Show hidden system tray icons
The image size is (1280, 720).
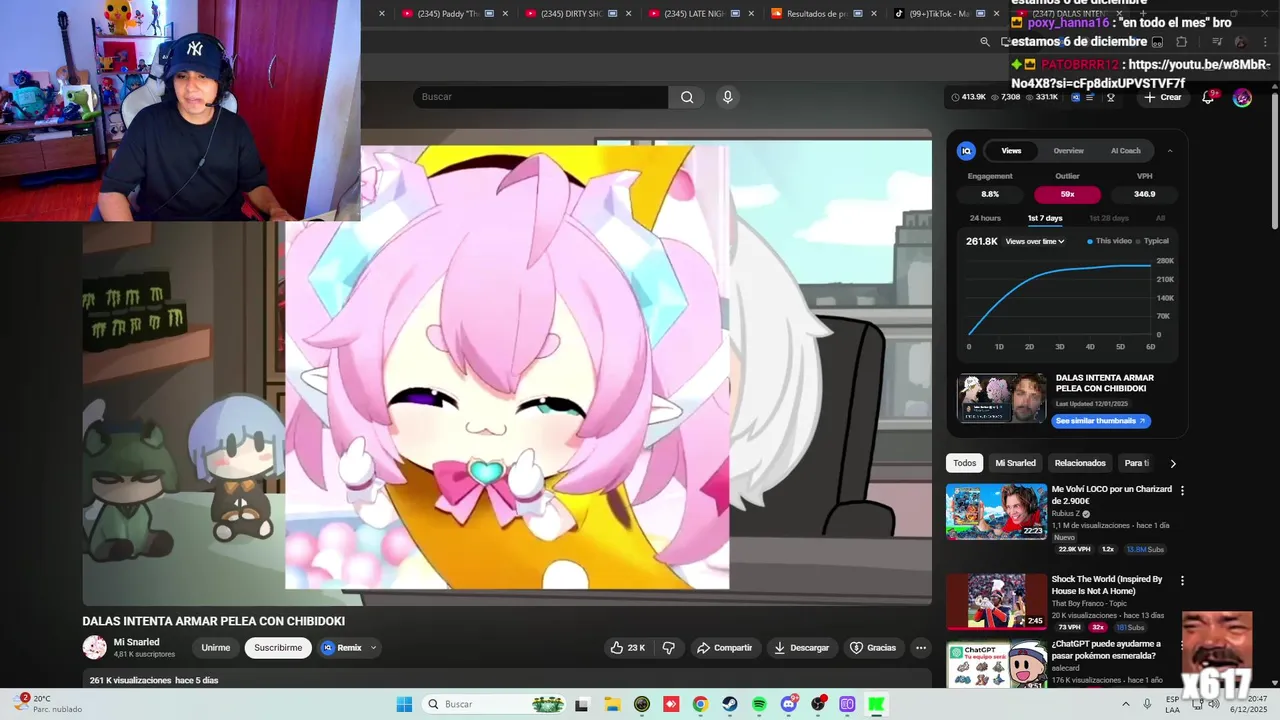[x=1125, y=704]
